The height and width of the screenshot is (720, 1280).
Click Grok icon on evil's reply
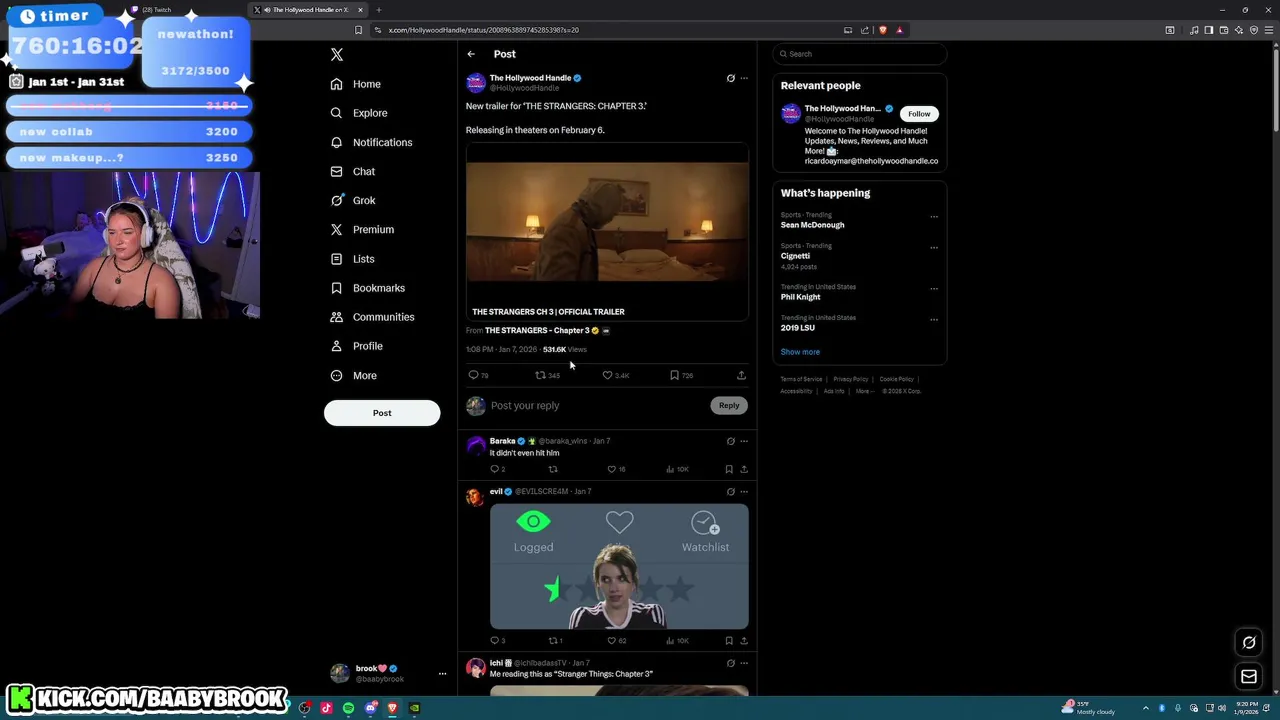pyautogui.click(x=730, y=492)
